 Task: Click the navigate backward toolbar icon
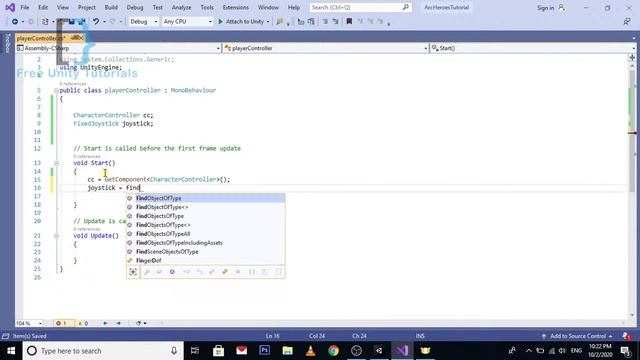pos(15,22)
